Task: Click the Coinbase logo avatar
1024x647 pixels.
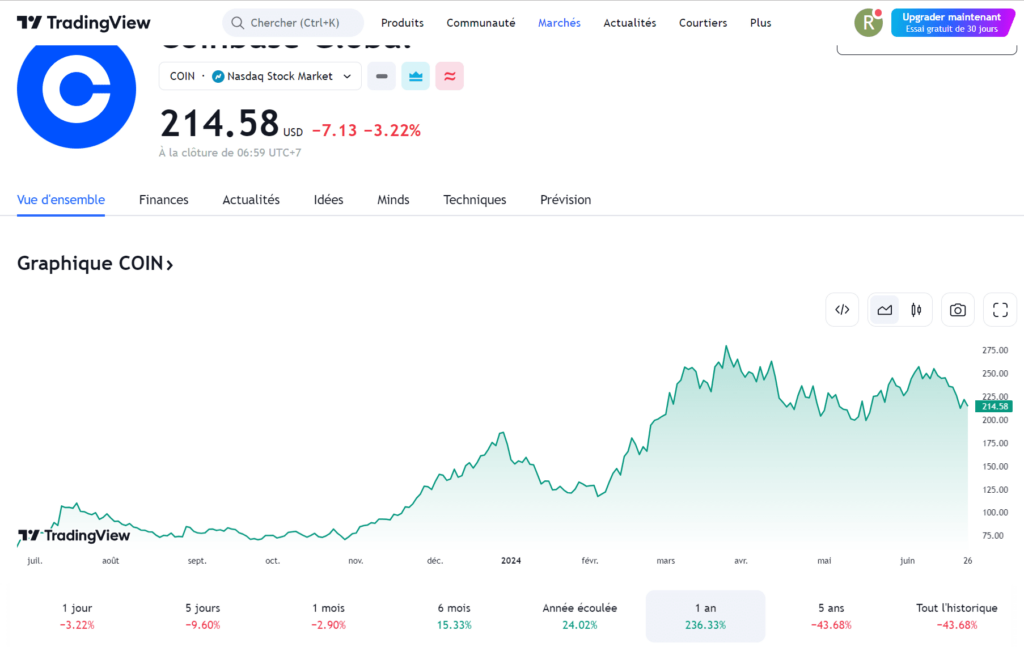Action: [x=76, y=90]
